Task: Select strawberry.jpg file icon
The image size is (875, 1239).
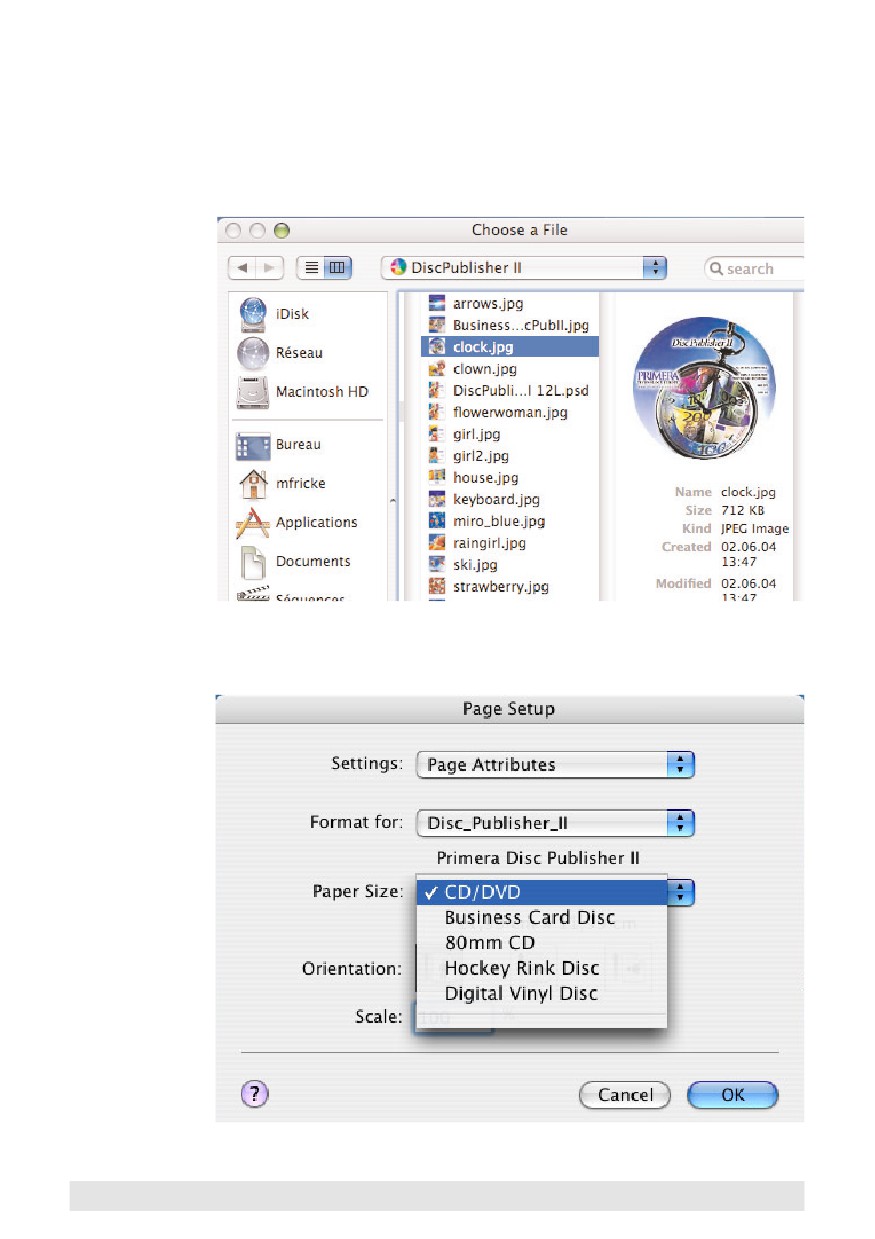Action: [436, 587]
